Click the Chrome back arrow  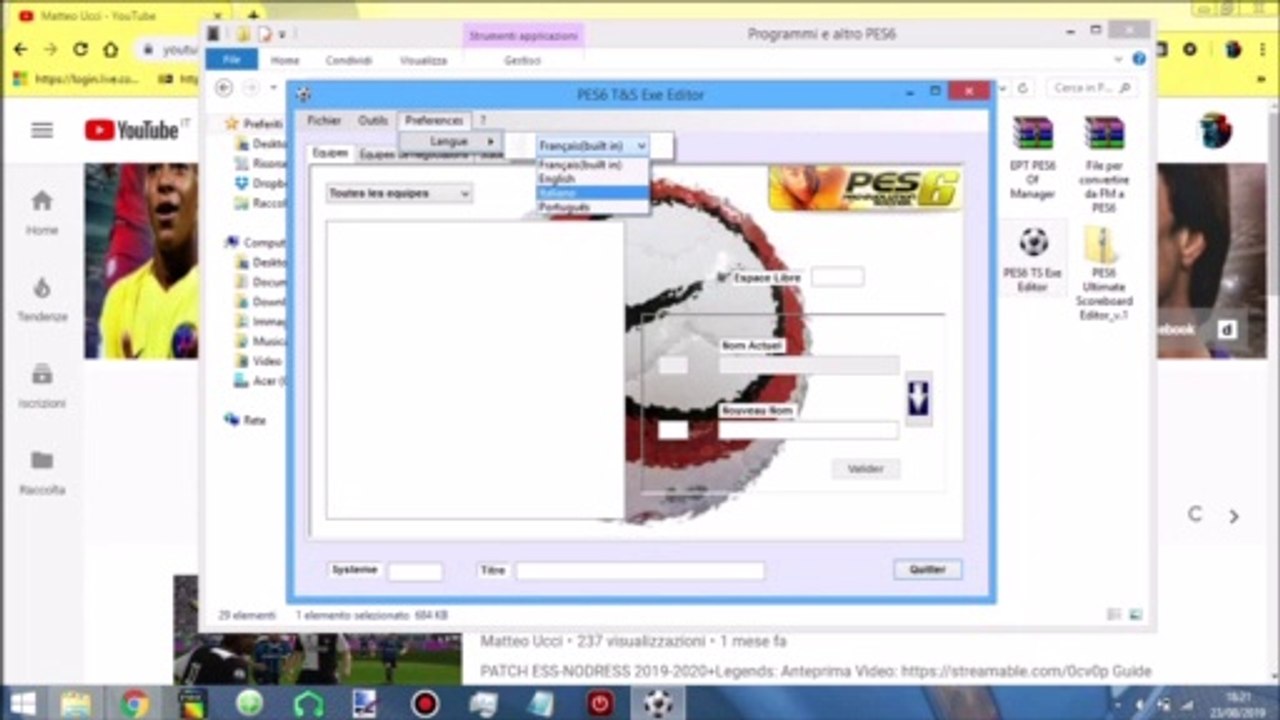[x=20, y=49]
